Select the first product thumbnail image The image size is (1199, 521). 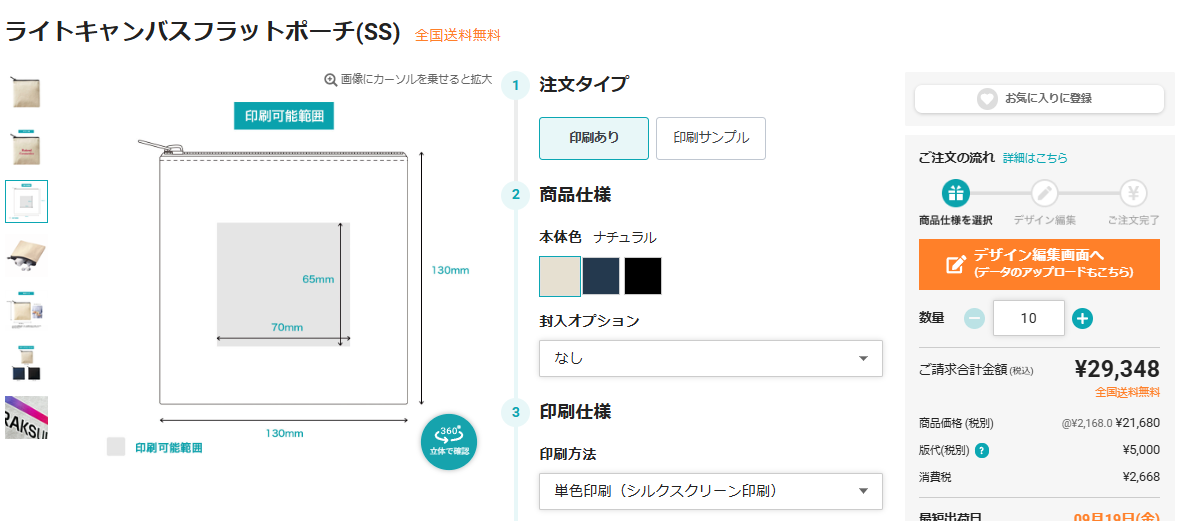point(26,92)
